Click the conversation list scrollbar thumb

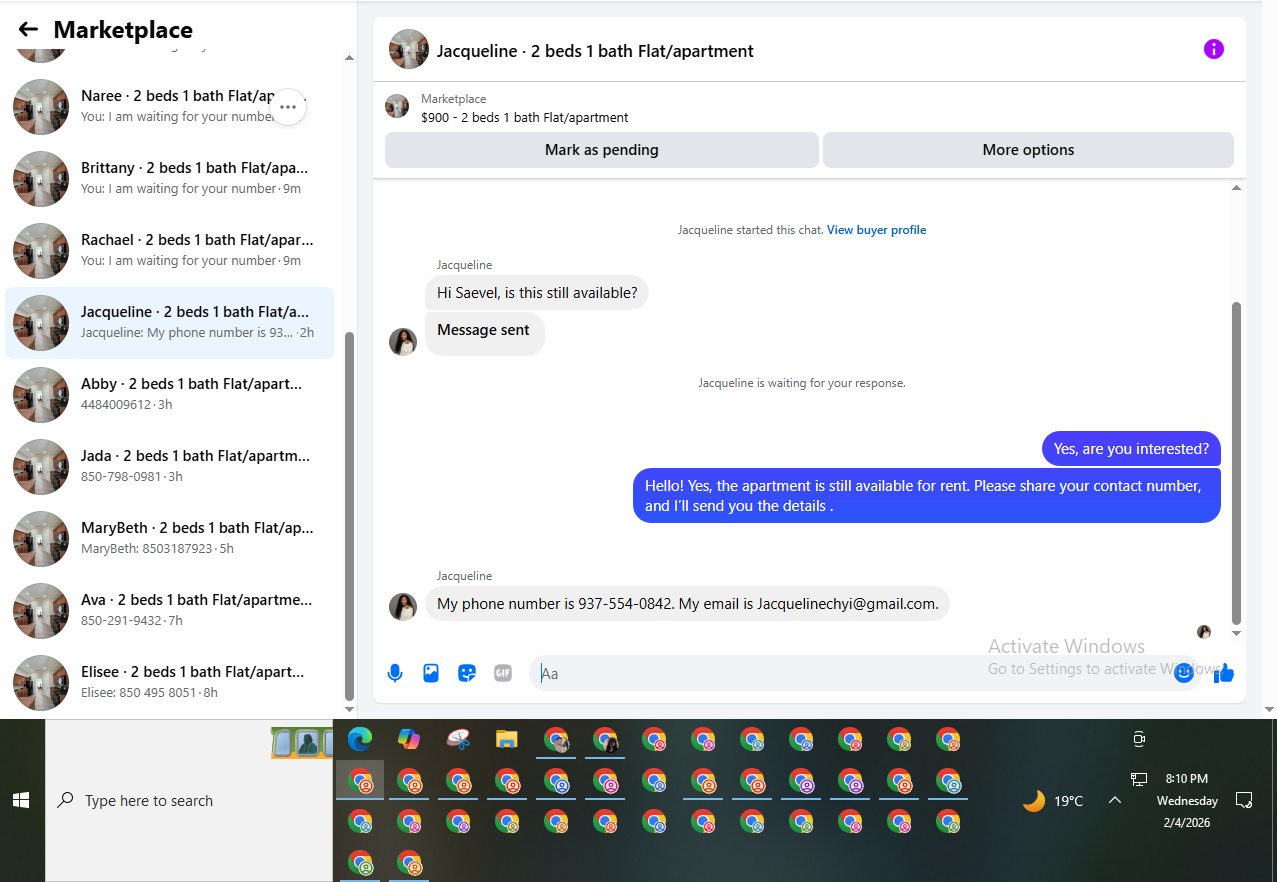[349, 515]
